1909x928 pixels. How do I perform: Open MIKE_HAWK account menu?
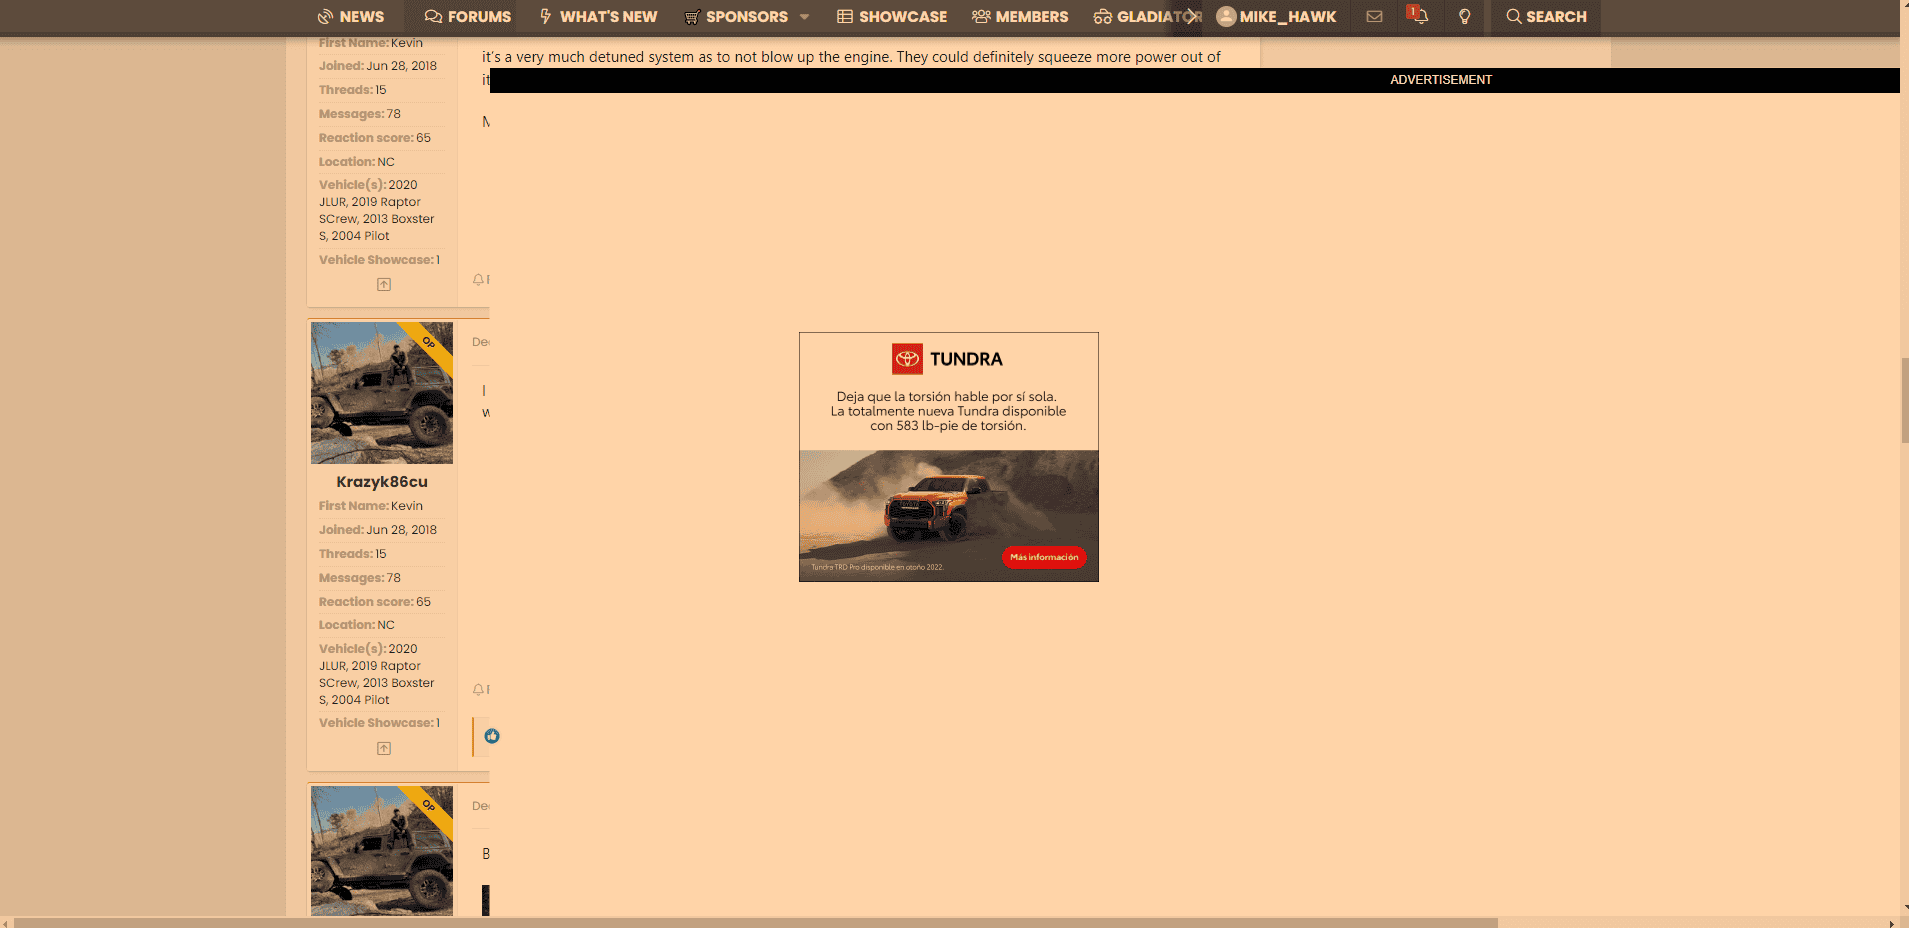click(1276, 17)
